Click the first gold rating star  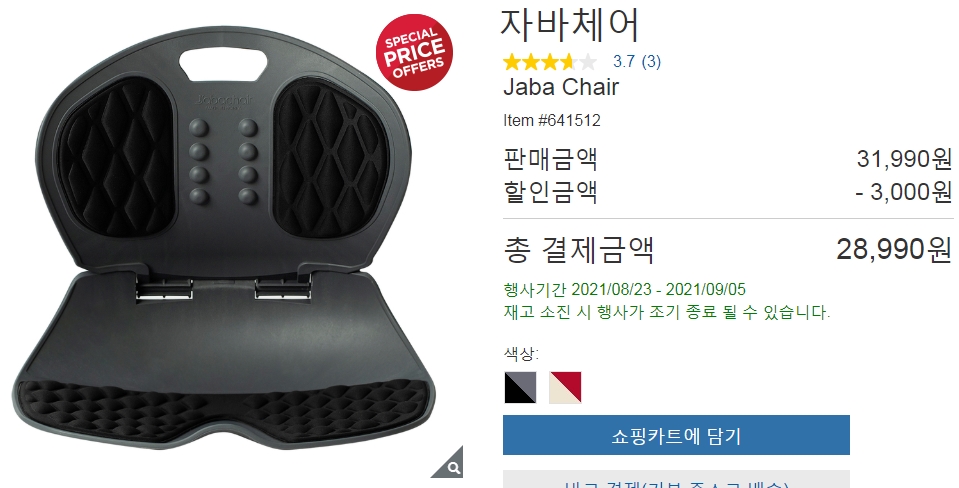pyautogui.click(x=511, y=62)
